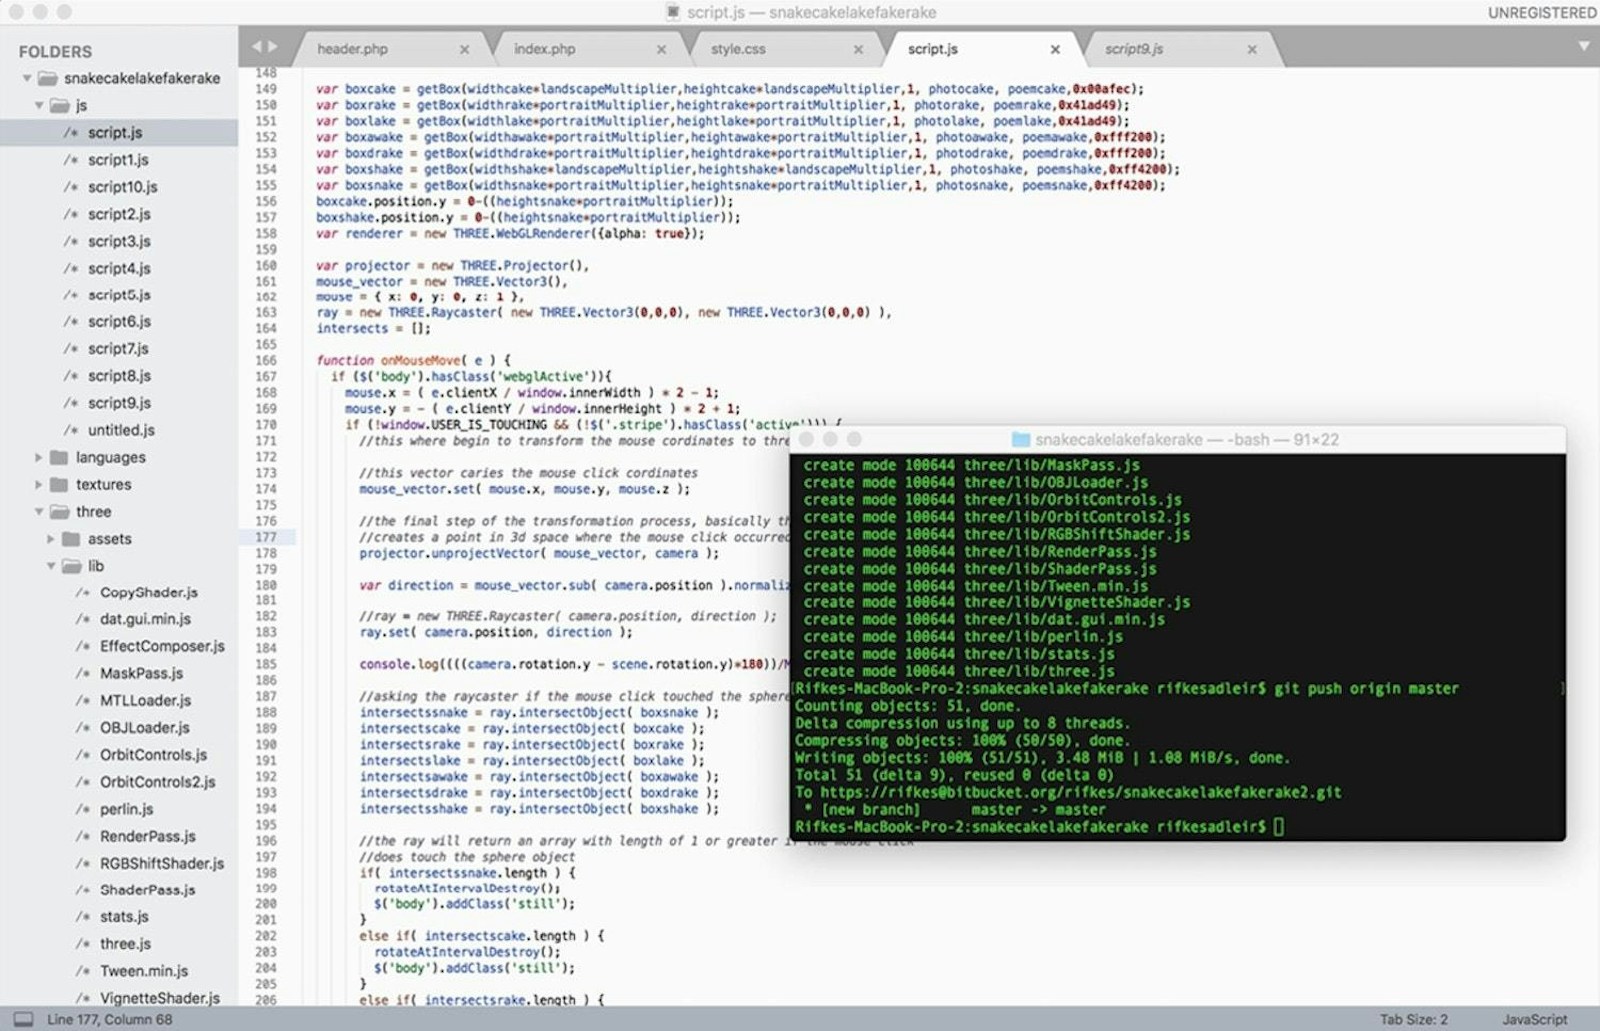1600x1031 pixels.
Task: Change the Tab Size: 2 setting
Action: [x=1413, y=1019]
